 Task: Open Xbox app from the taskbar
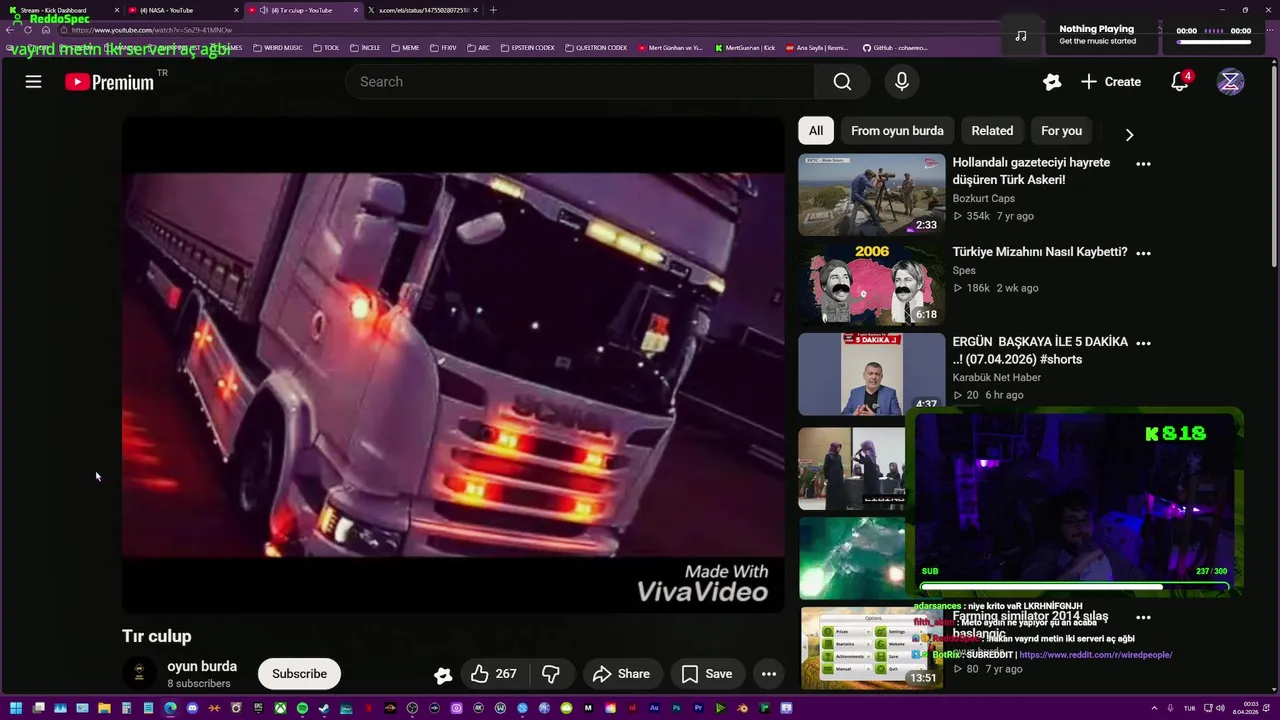[x=280, y=708]
